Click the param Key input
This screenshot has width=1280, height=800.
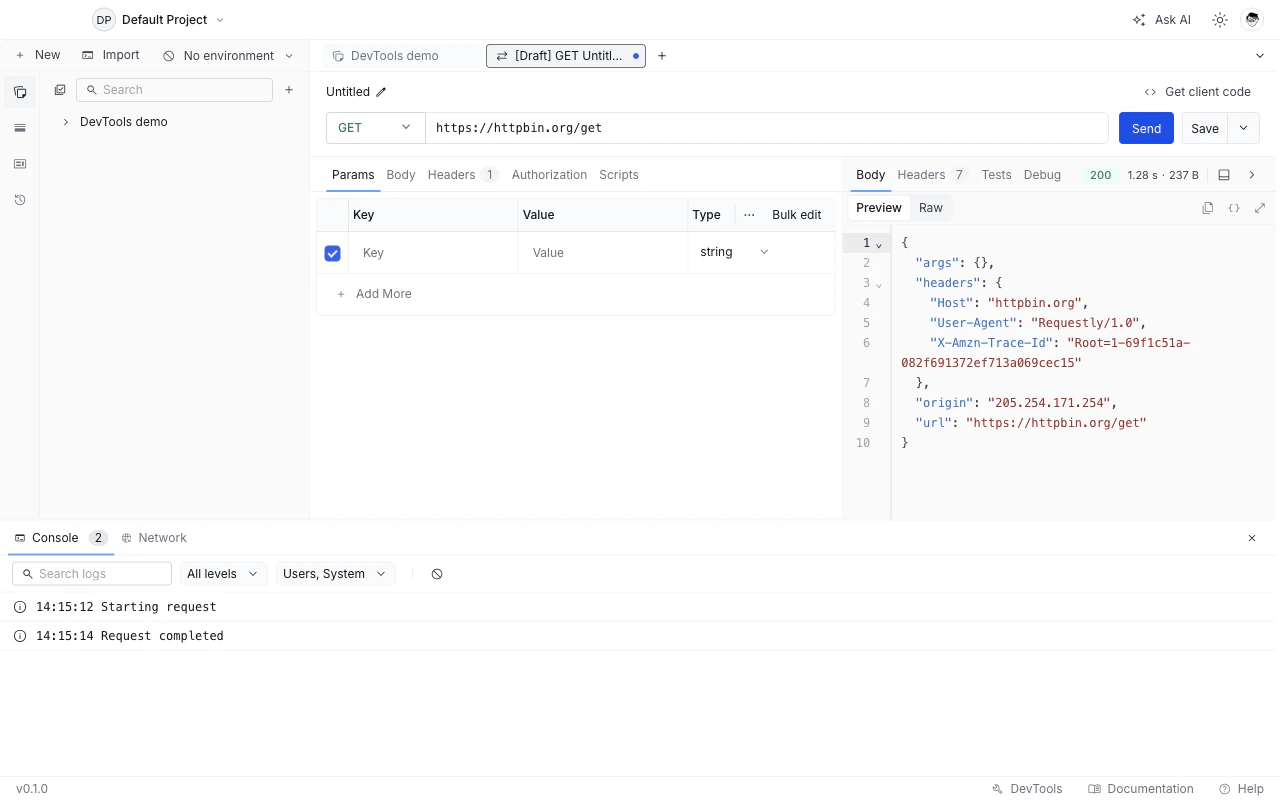click(x=433, y=253)
